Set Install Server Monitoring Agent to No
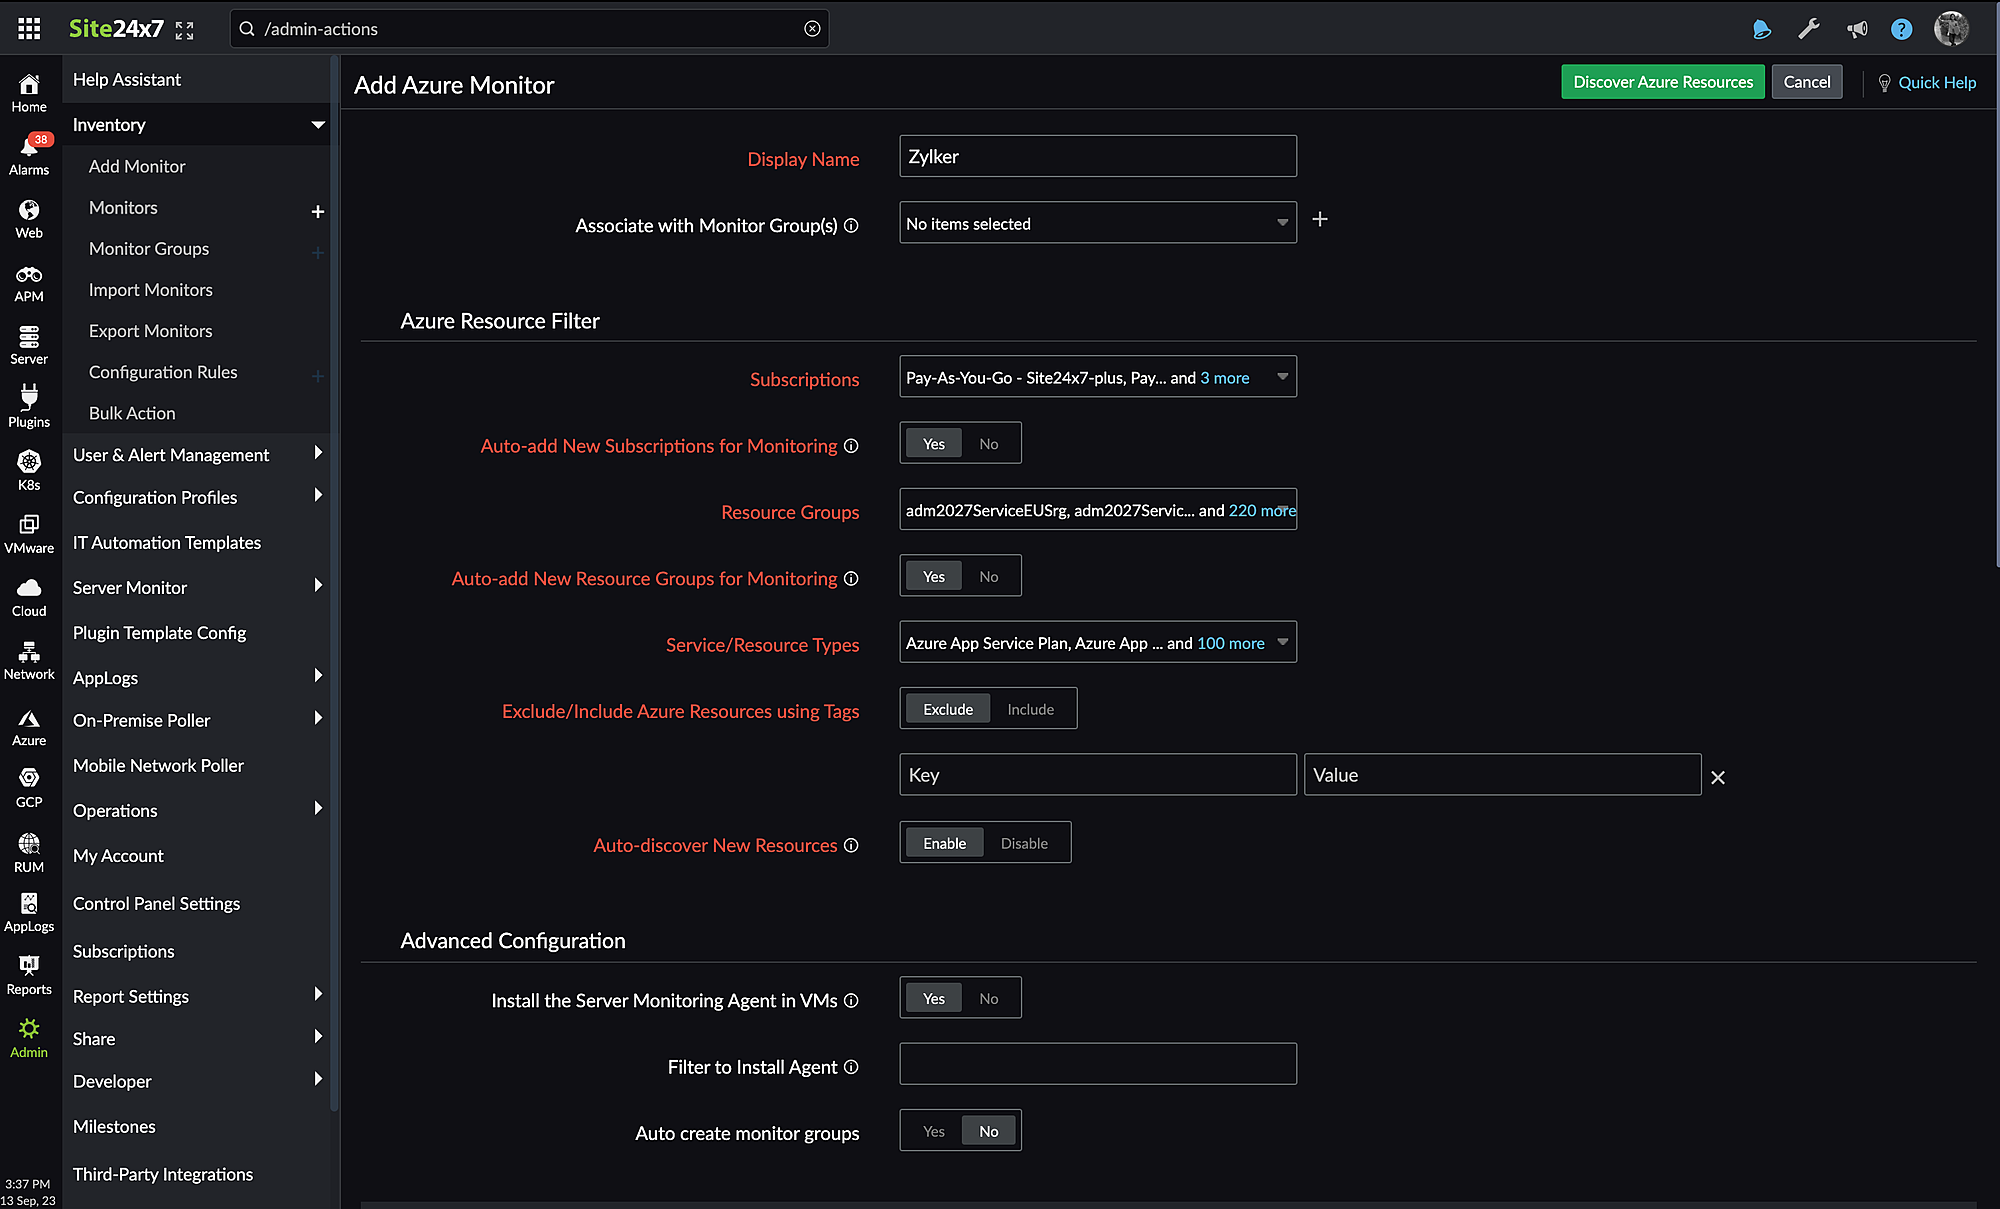2000x1209 pixels. pos(989,999)
